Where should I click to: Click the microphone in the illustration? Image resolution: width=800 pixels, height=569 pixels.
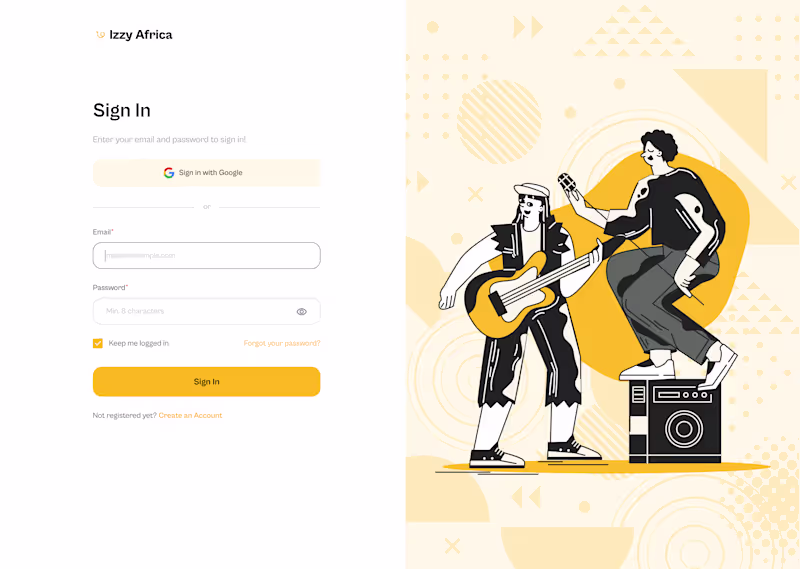pyautogui.click(x=567, y=185)
